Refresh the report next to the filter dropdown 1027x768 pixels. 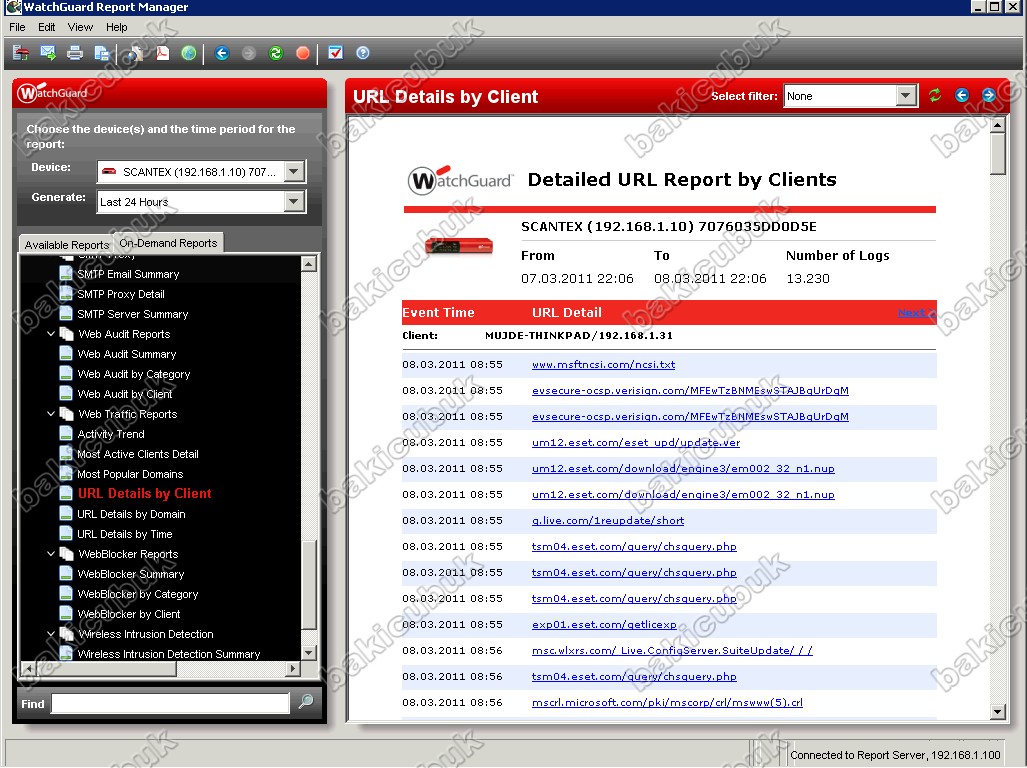pos(935,96)
